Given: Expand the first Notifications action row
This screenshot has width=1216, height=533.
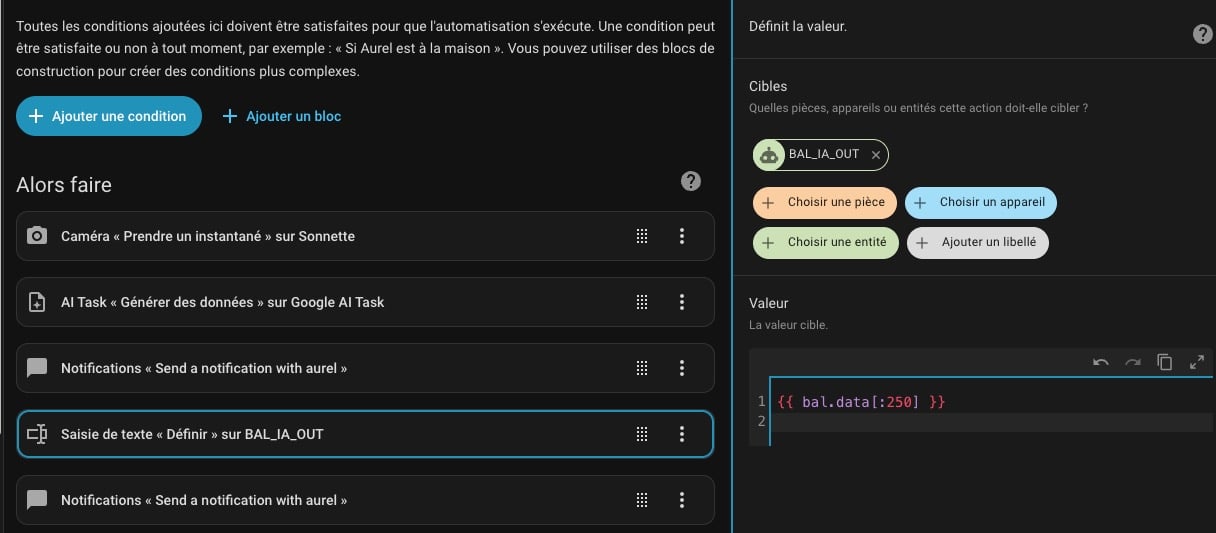Looking at the screenshot, I should point(300,368).
